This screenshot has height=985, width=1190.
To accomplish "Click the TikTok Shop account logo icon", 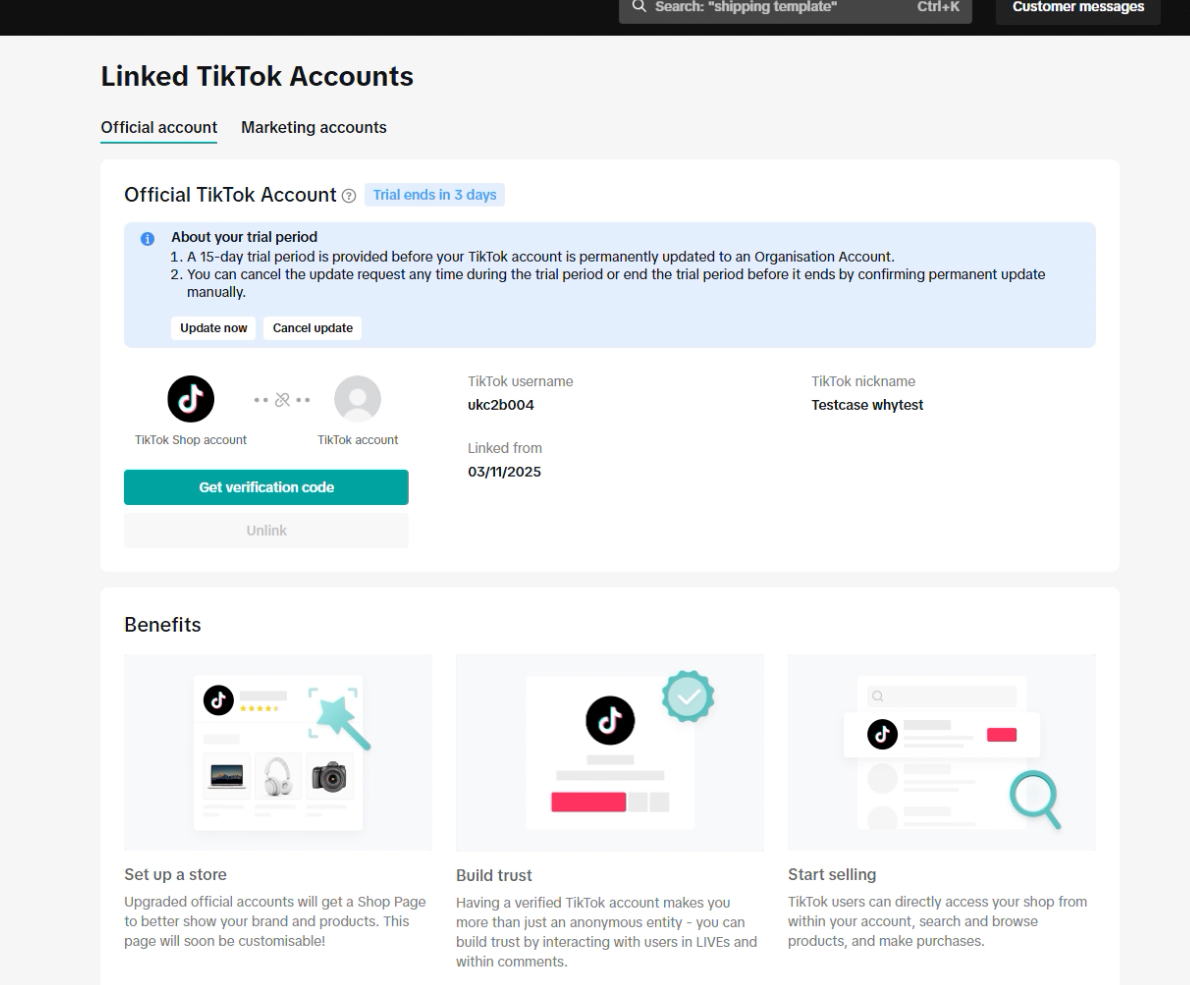I will (x=190, y=400).
